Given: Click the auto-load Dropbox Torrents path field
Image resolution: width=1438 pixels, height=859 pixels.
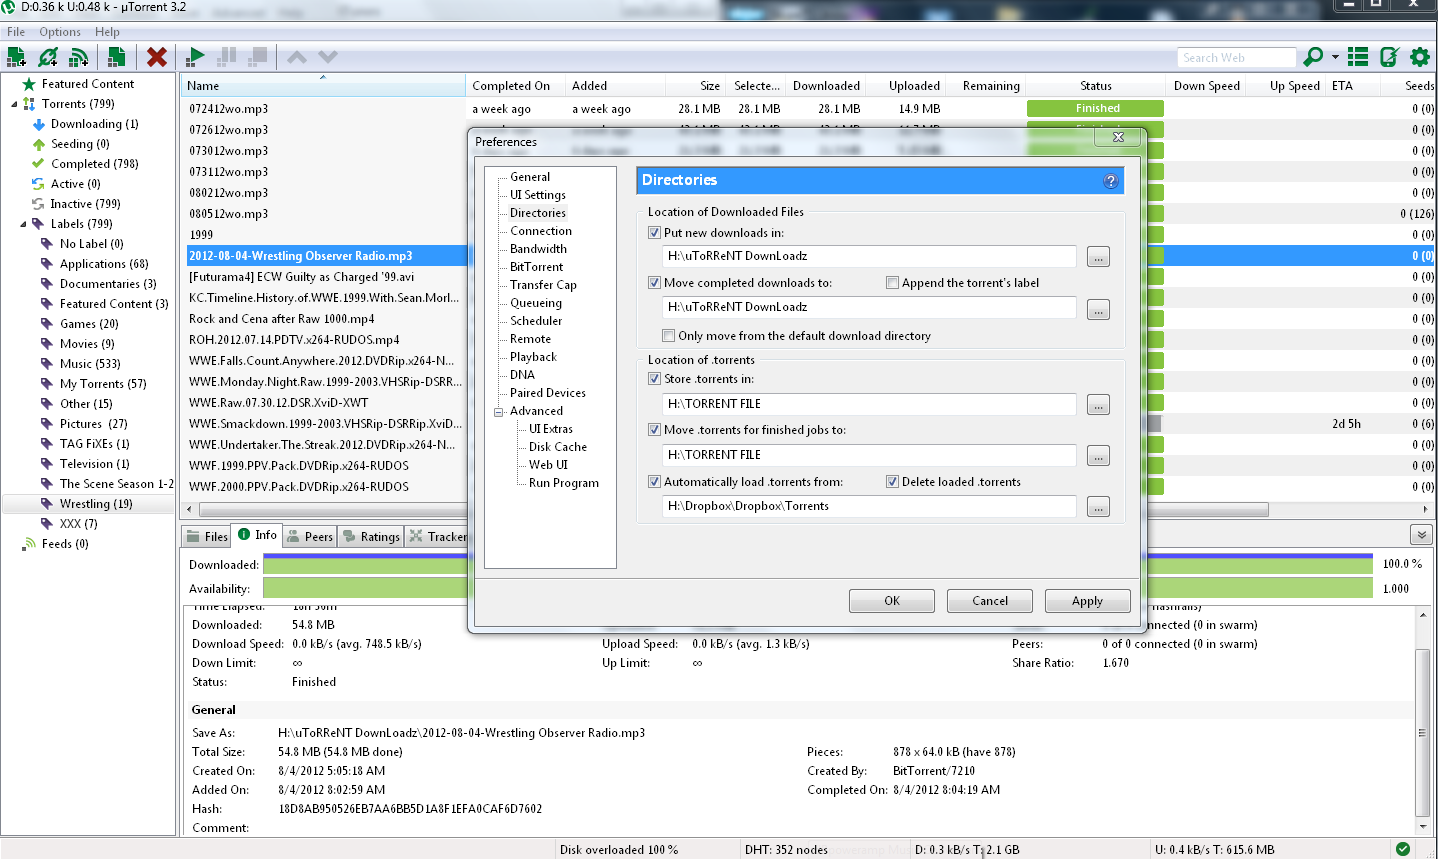Looking at the screenshot, I should pos(869,506).
